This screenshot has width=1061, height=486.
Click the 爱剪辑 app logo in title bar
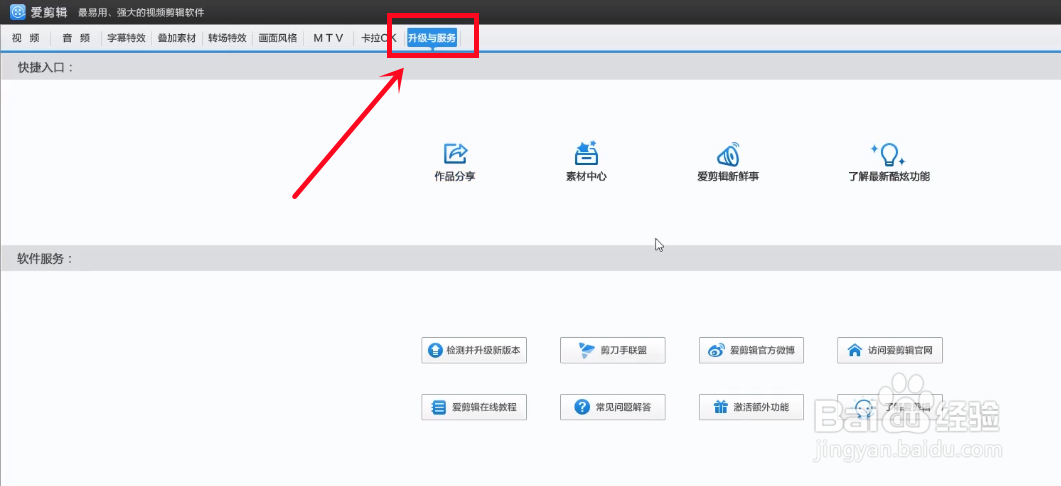tap(18, 12)
